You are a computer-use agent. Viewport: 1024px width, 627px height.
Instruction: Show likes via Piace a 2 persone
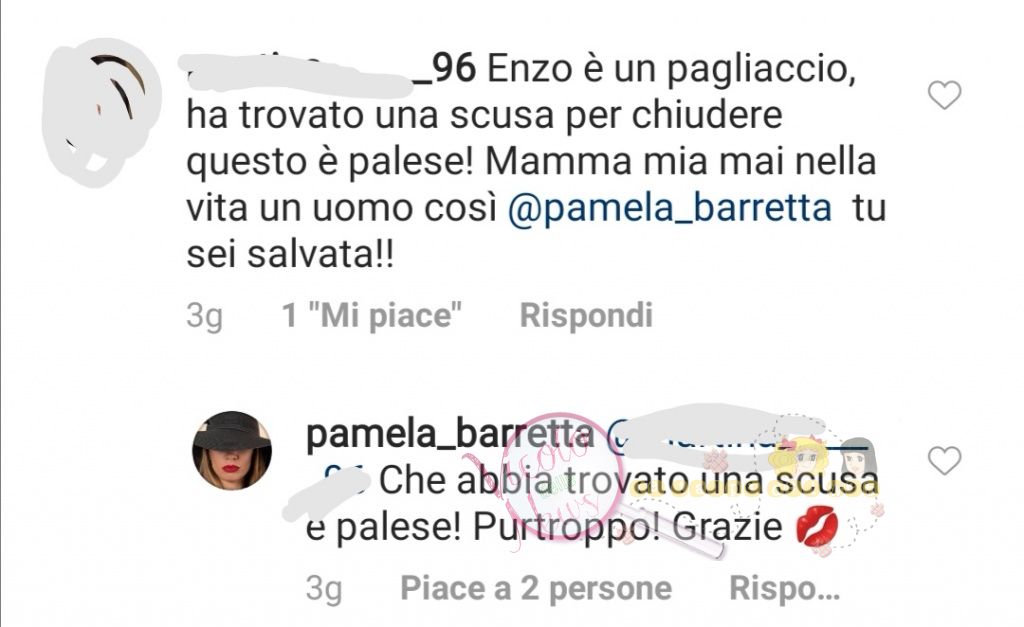(536, 588)
